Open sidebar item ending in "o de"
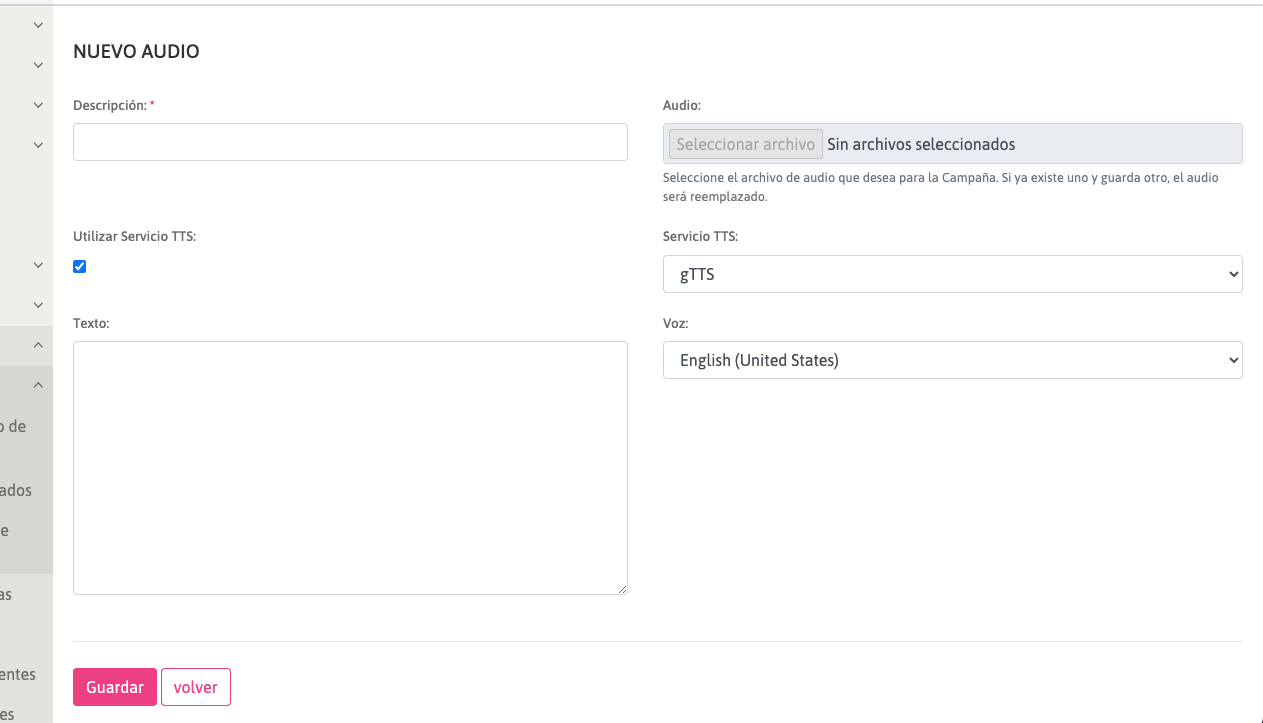 tap(13, 426)
